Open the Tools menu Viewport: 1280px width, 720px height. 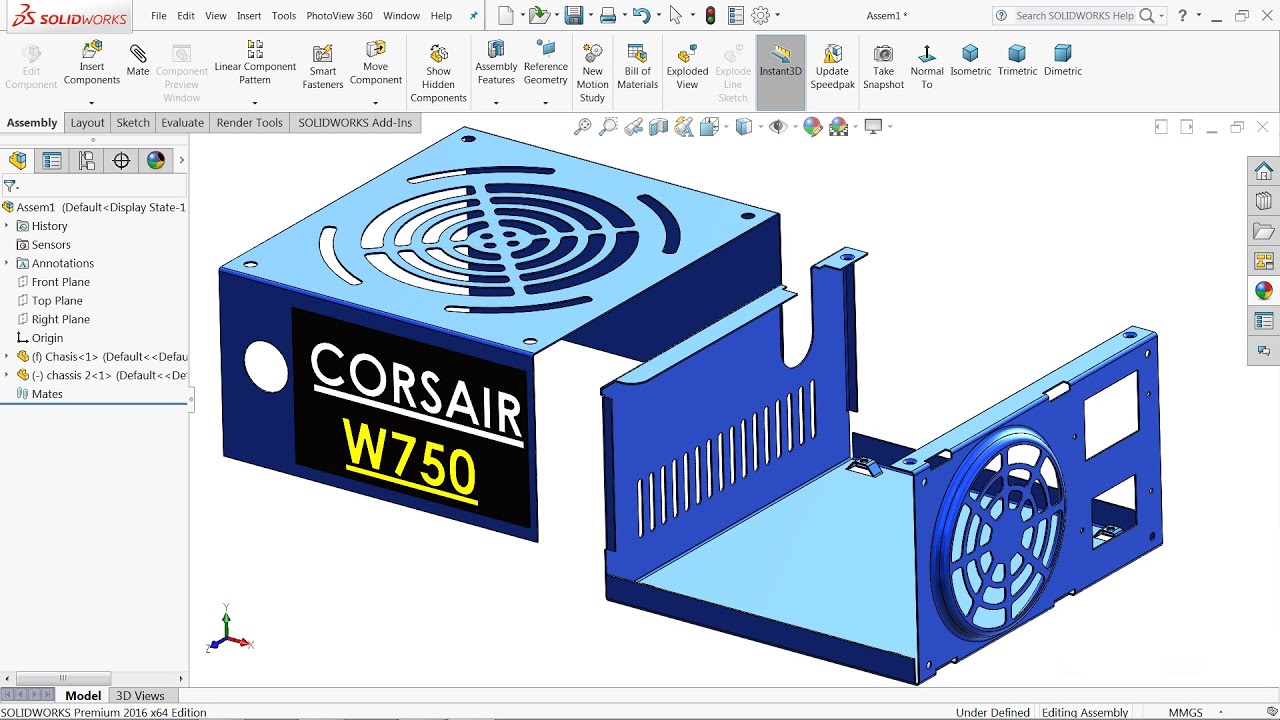(x=284, y=16)
